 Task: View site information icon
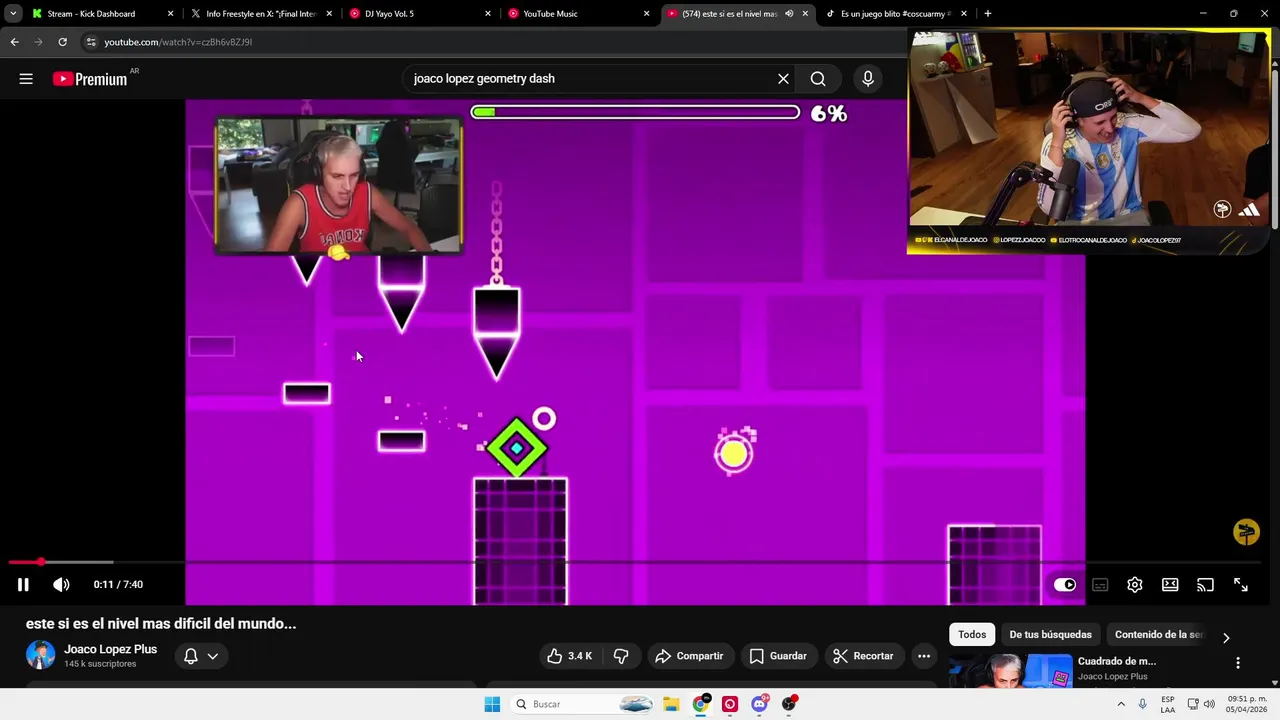click(x=91, y=42)
